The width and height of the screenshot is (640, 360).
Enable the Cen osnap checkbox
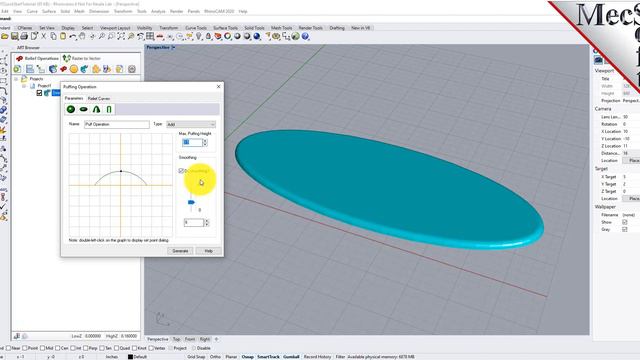[58, 348]
